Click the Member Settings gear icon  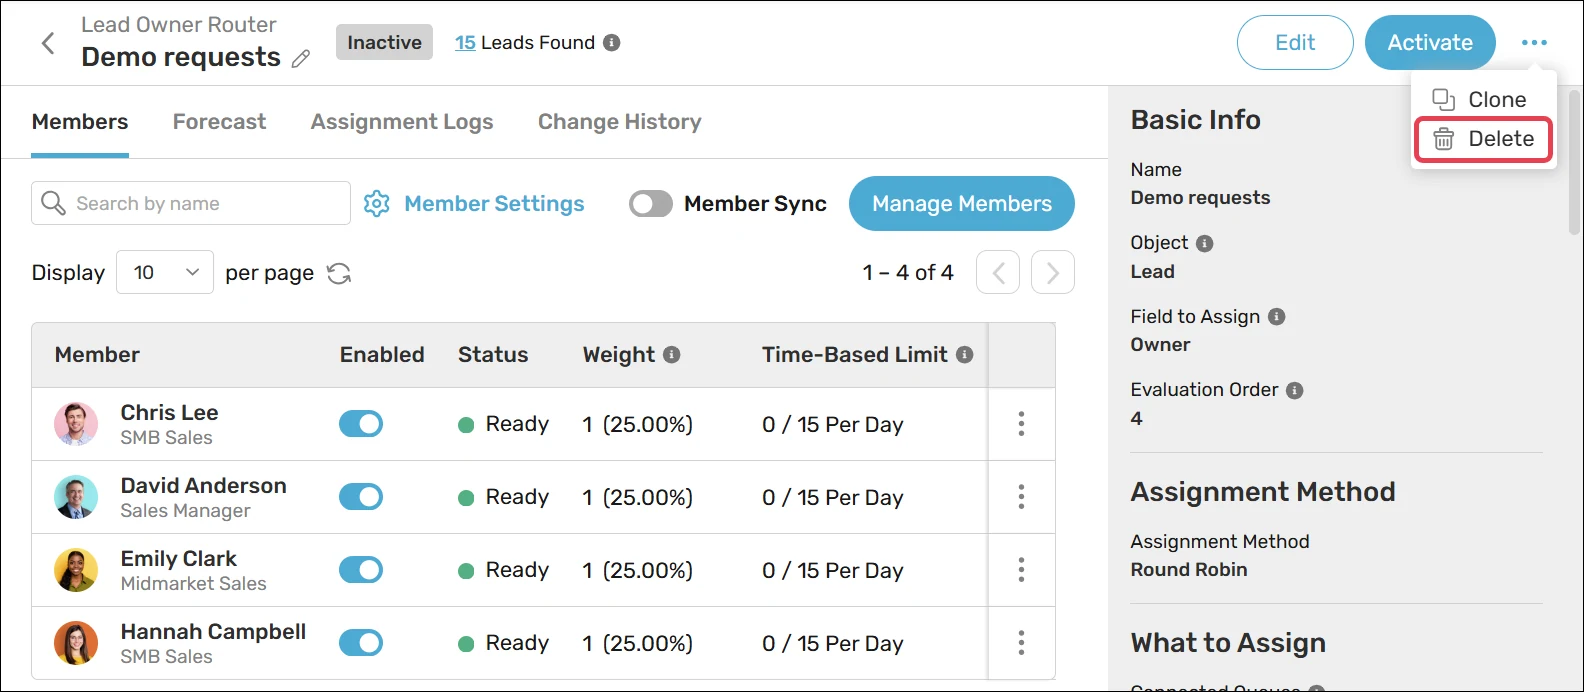377,204
